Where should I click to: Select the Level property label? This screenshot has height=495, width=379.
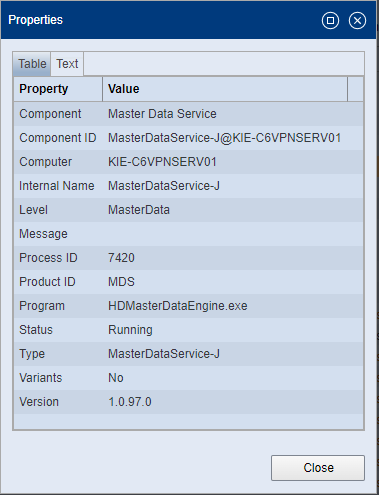click(x=33, y=210)
